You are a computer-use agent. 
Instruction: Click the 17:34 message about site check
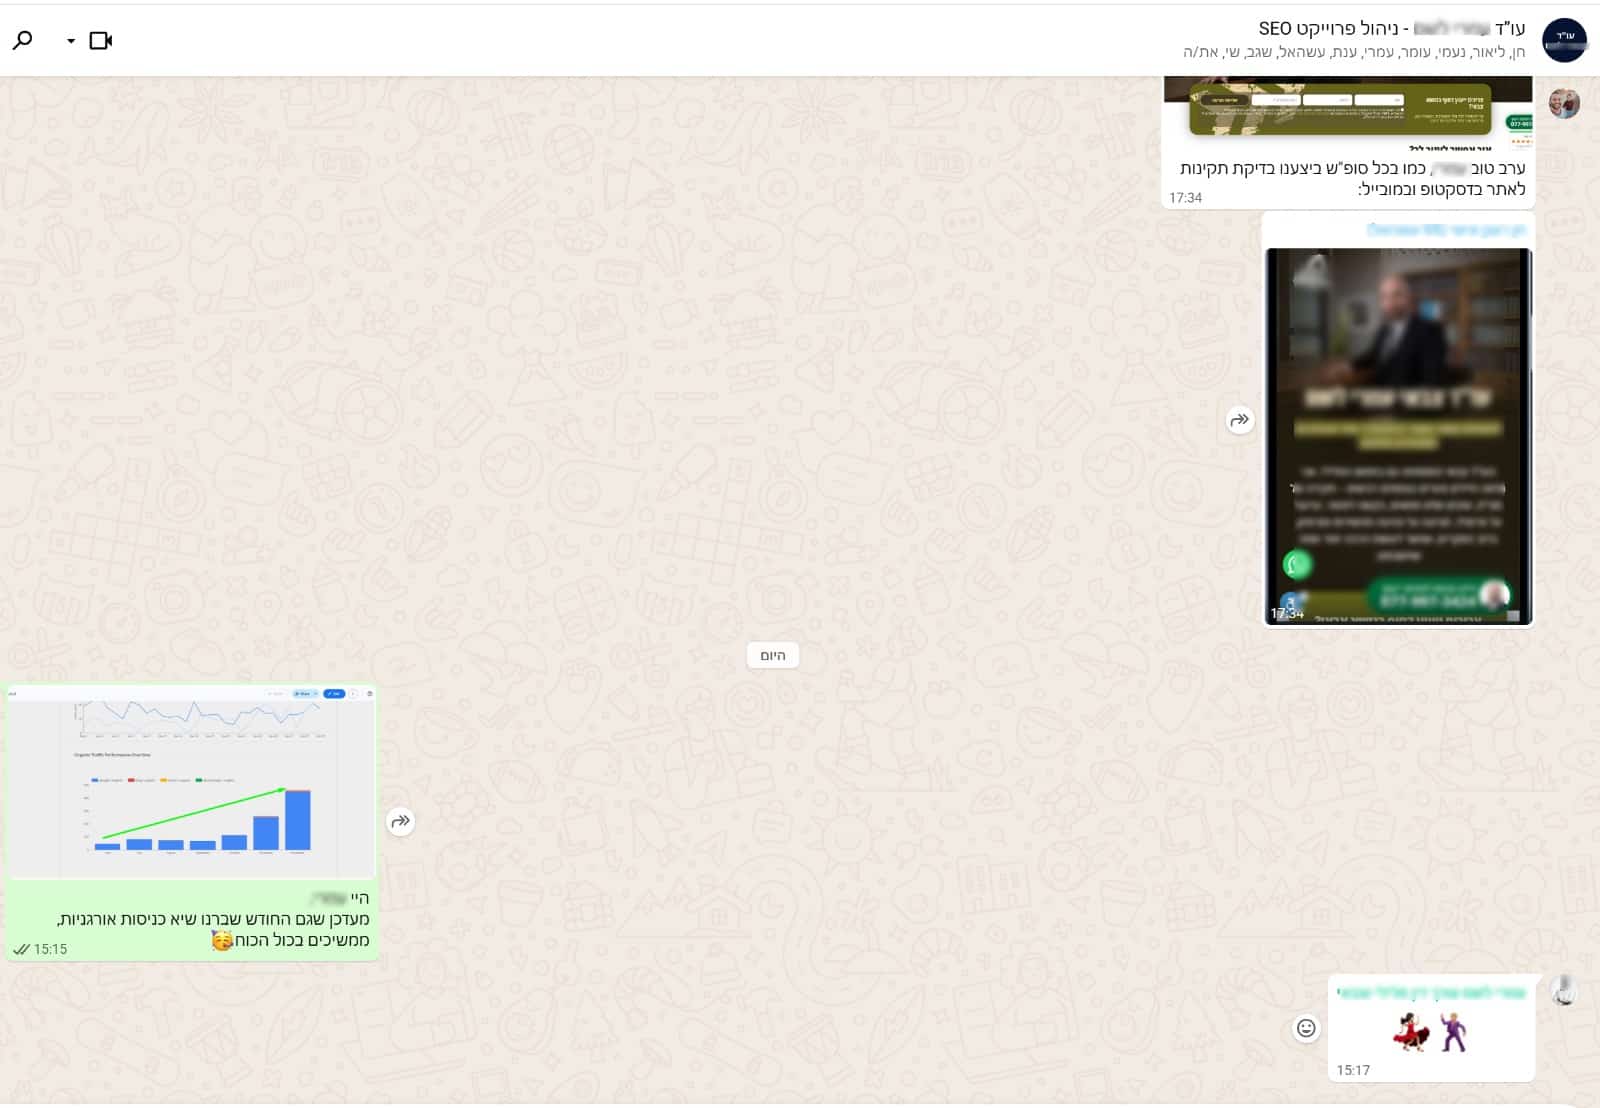[x=1352, y=179]
